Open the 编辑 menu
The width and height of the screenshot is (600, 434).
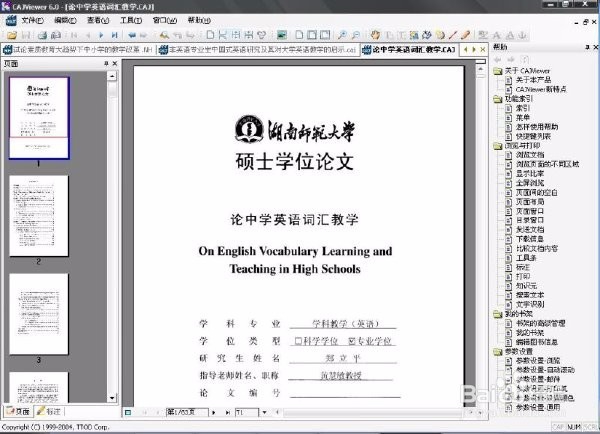coord(65,20)
